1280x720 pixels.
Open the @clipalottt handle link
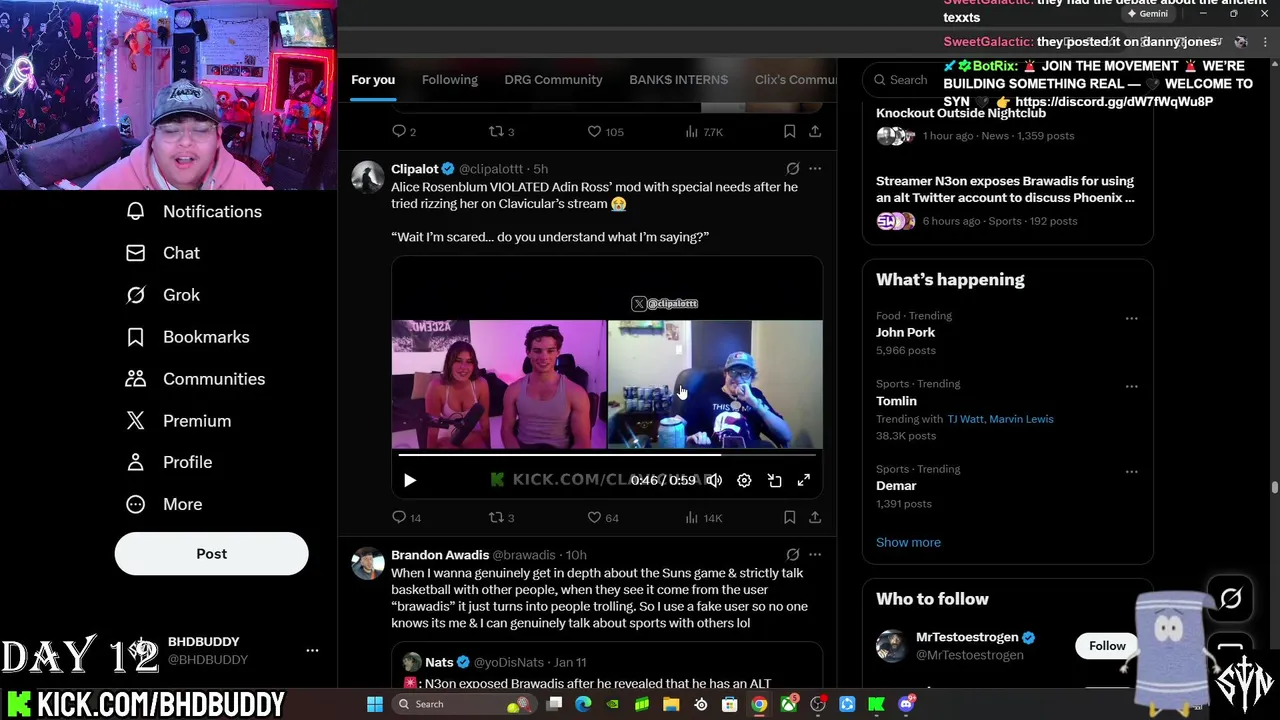tap(491, 169)
